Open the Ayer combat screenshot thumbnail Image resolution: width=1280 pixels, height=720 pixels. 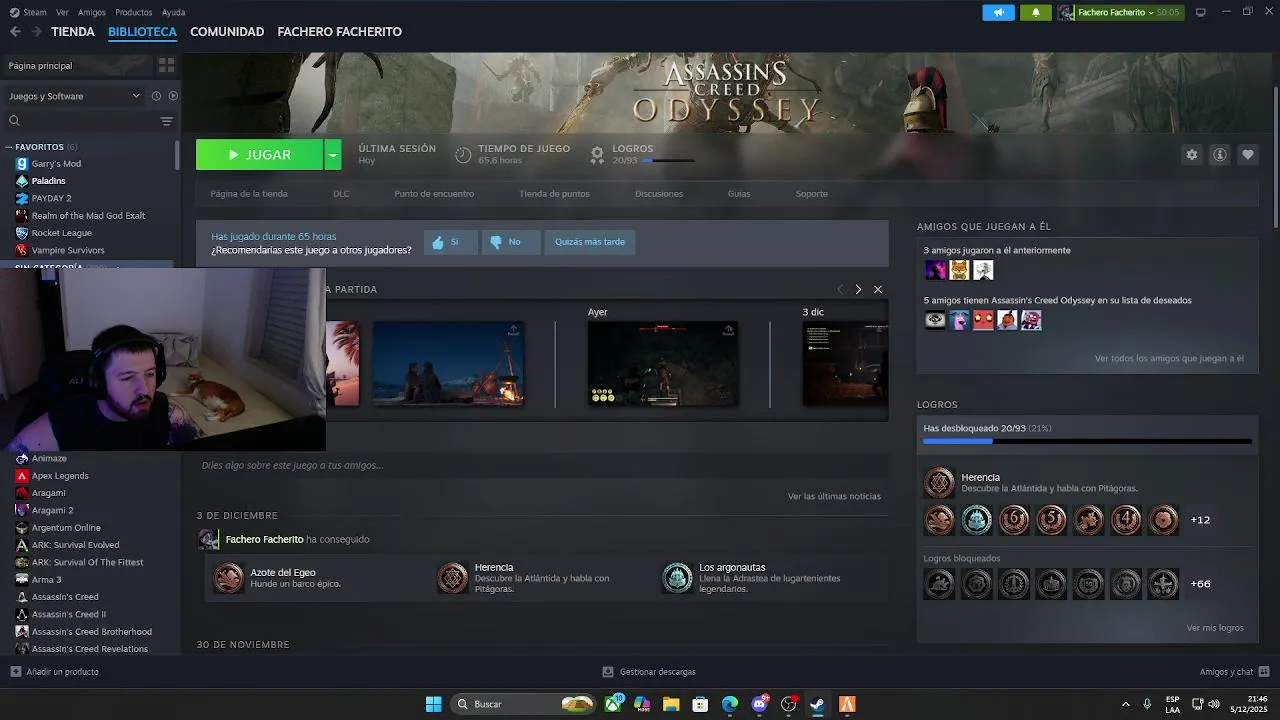coord(662,363)
